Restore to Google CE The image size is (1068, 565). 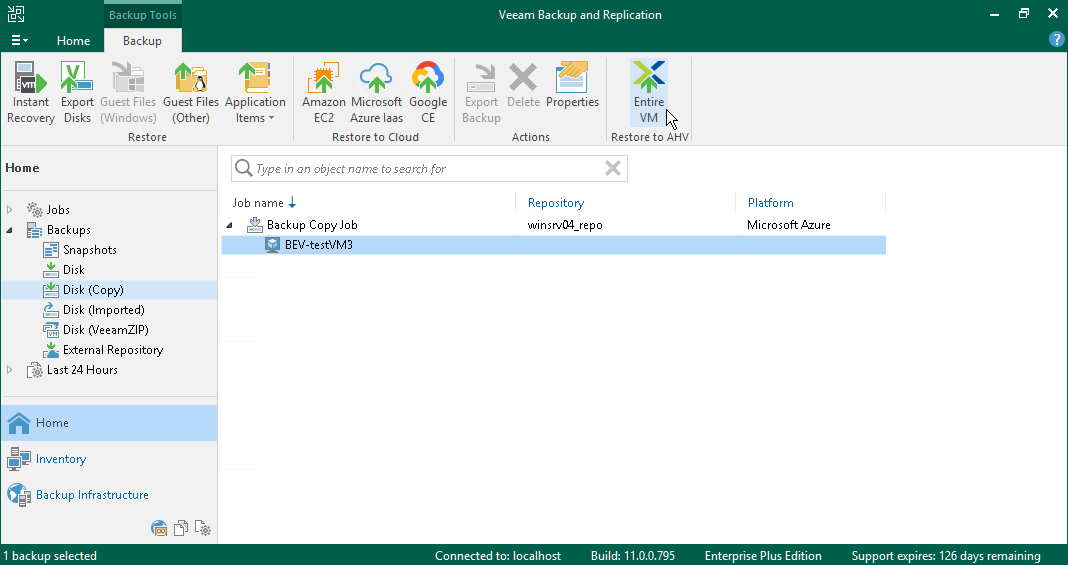point(428,93)
